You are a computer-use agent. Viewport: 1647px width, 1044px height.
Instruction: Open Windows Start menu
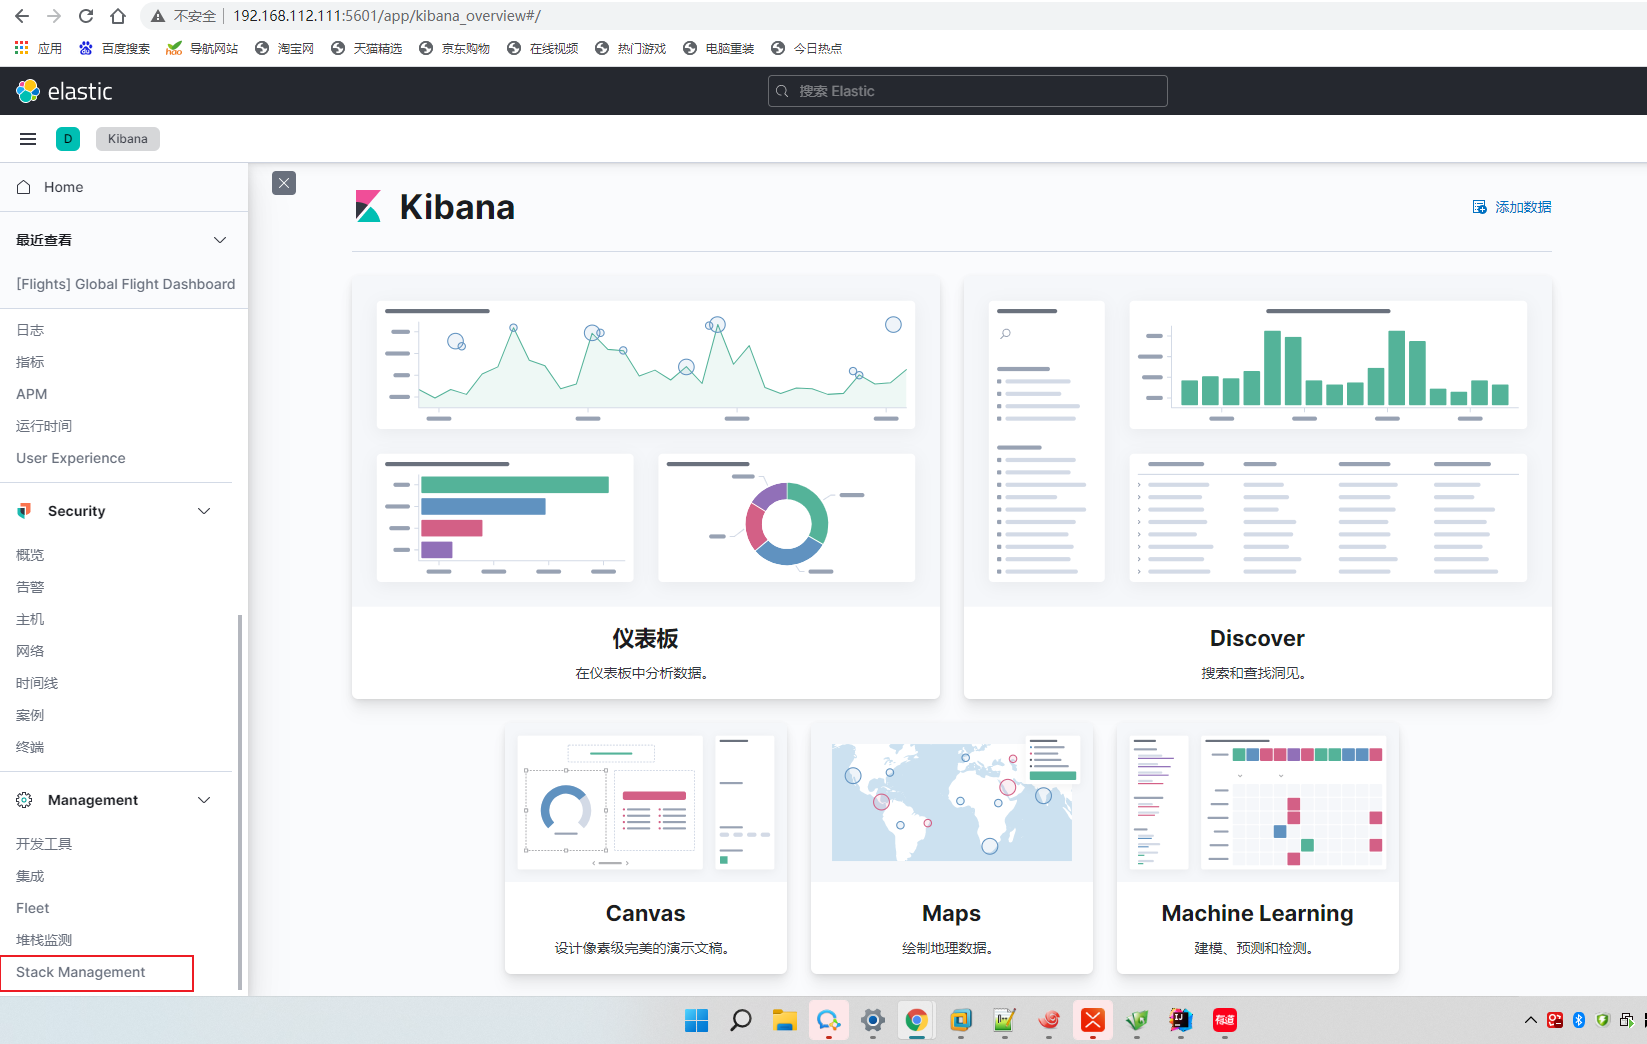click(696, 1020)
